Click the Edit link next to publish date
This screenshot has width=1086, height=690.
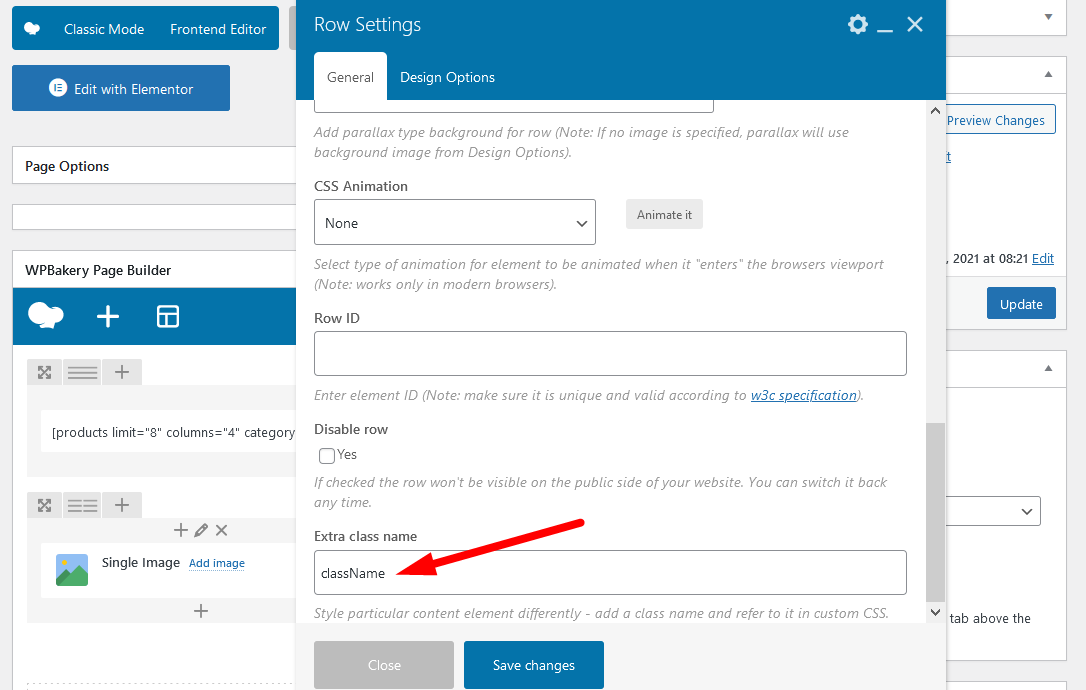[1042, 258]
